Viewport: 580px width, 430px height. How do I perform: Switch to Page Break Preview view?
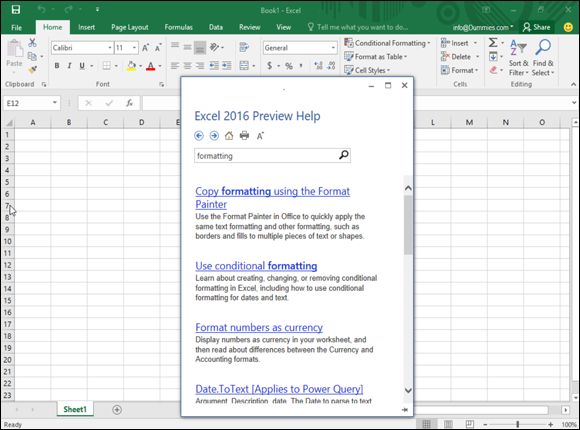pos(469,424)
